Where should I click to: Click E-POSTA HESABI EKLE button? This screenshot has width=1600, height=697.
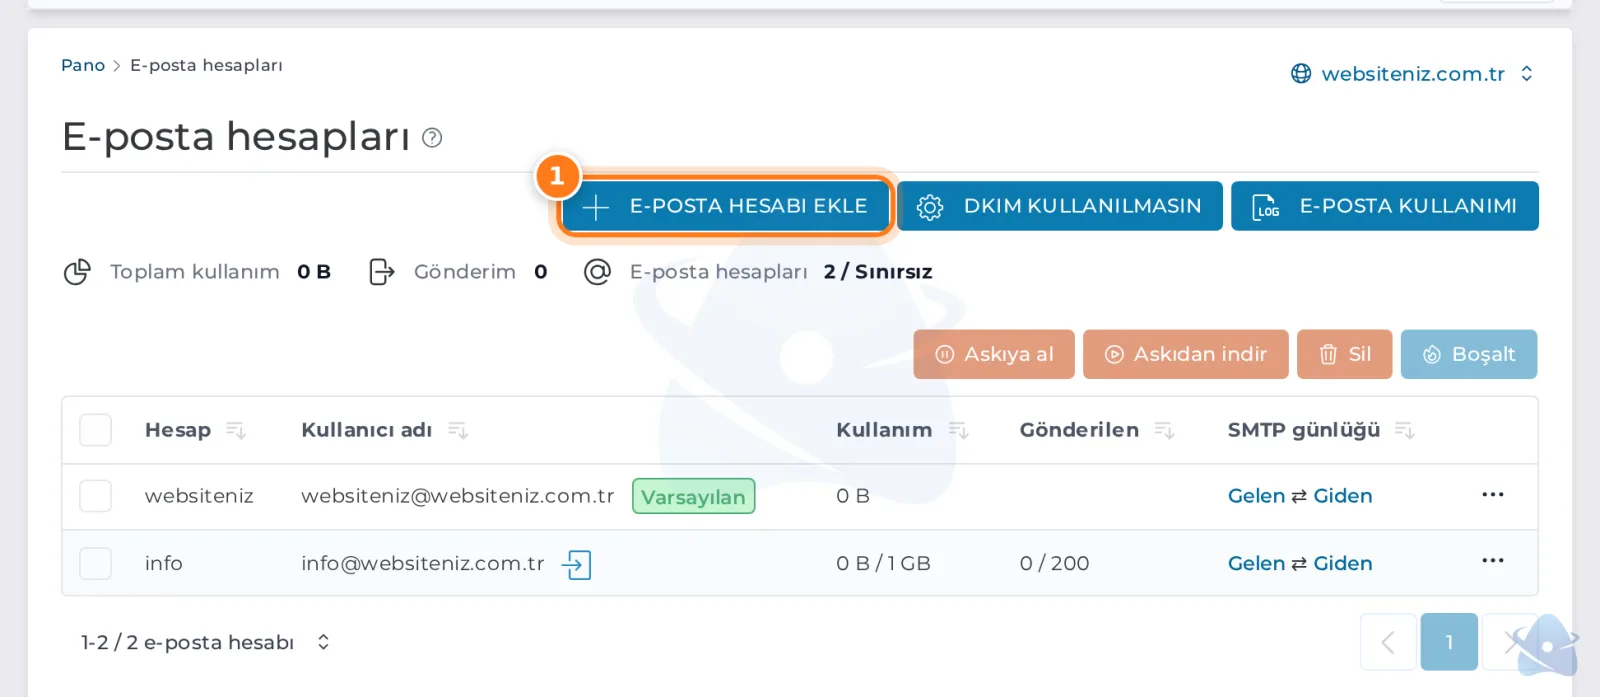pos(725,206)
